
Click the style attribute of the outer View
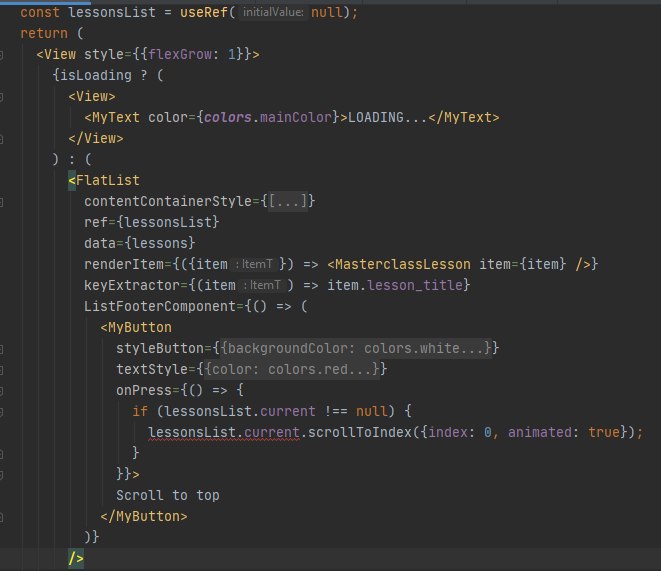pos(104,55)
